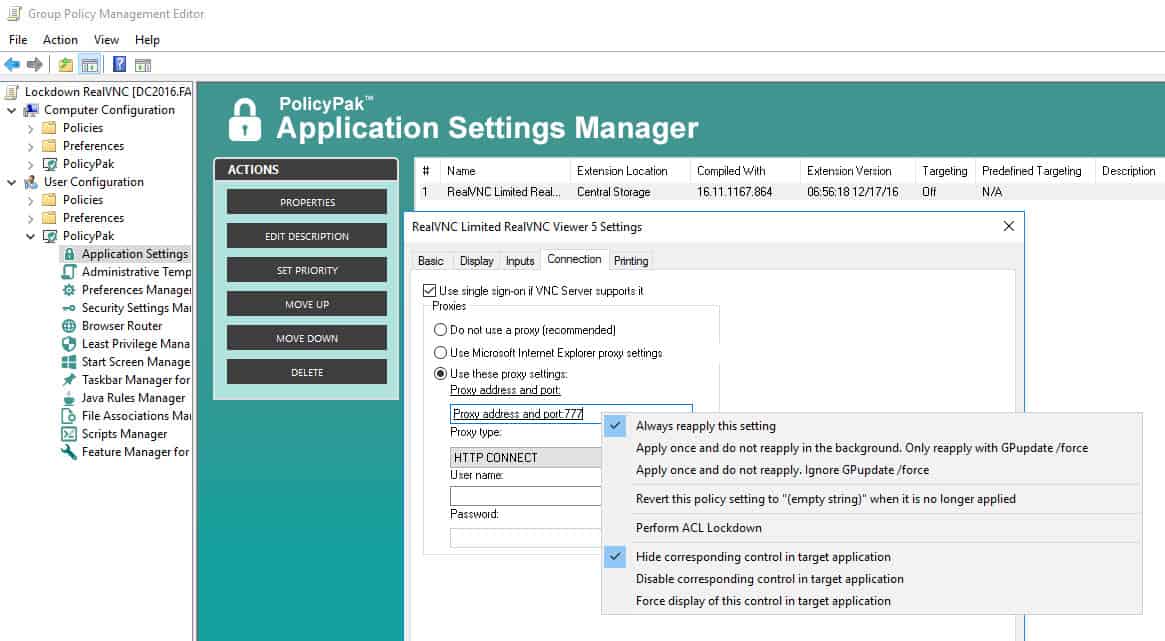Click the MOVE DOWN action button
The width and height of the screenshot is (1165, 641).
click(x=307, y=338)
